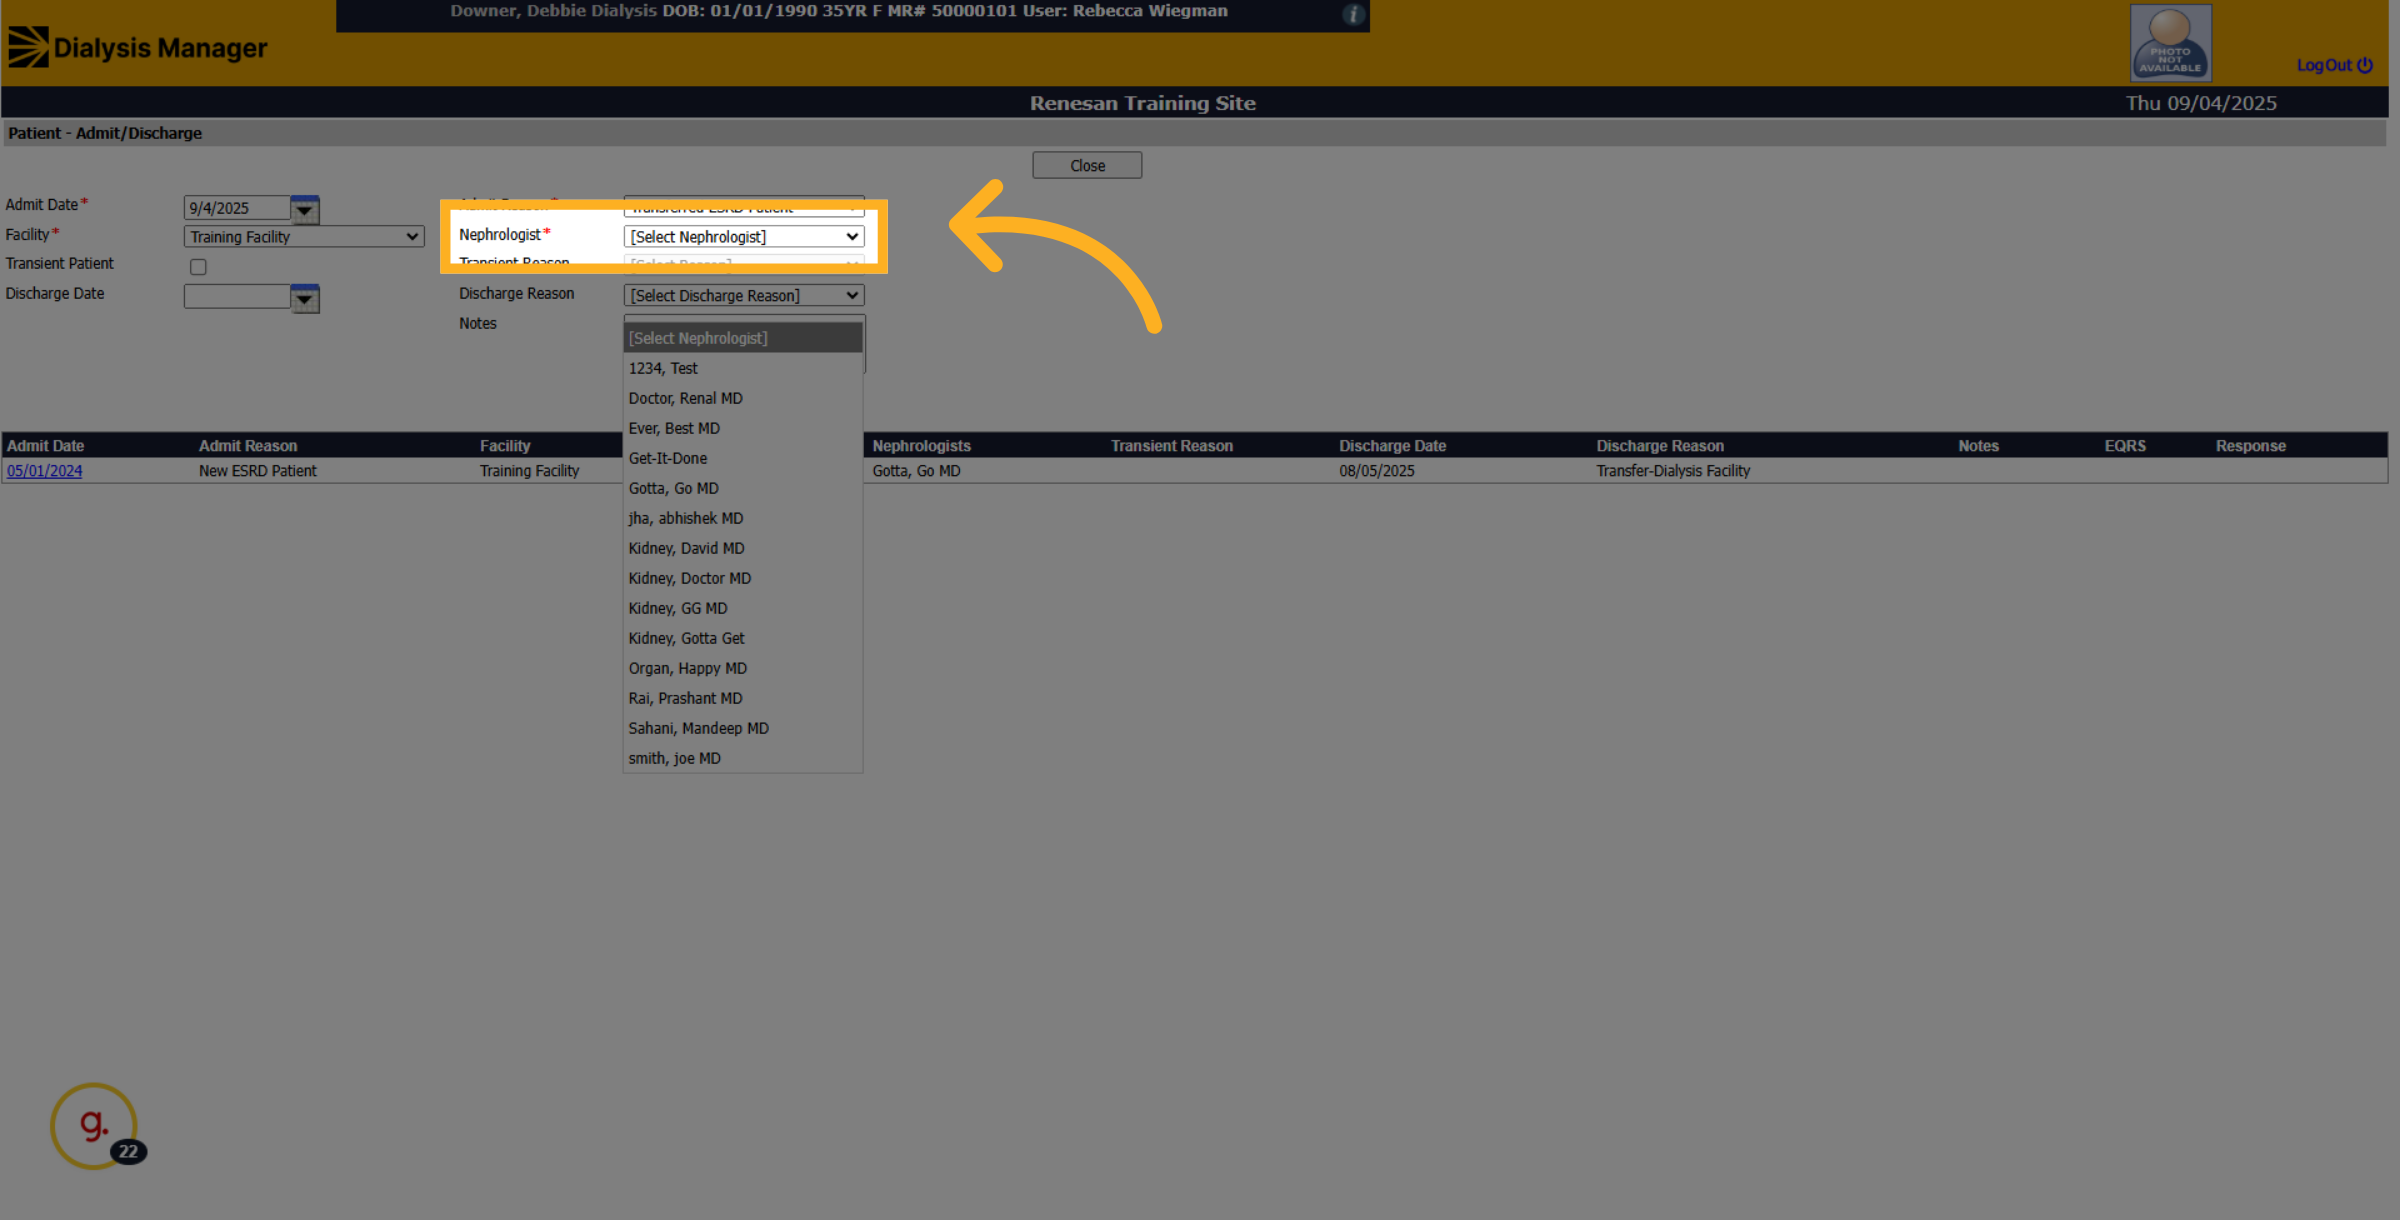Select 'Gotta, Go MD' from dropdown list
Viewport: 2400px width, 1220px height.
point(743,488)
